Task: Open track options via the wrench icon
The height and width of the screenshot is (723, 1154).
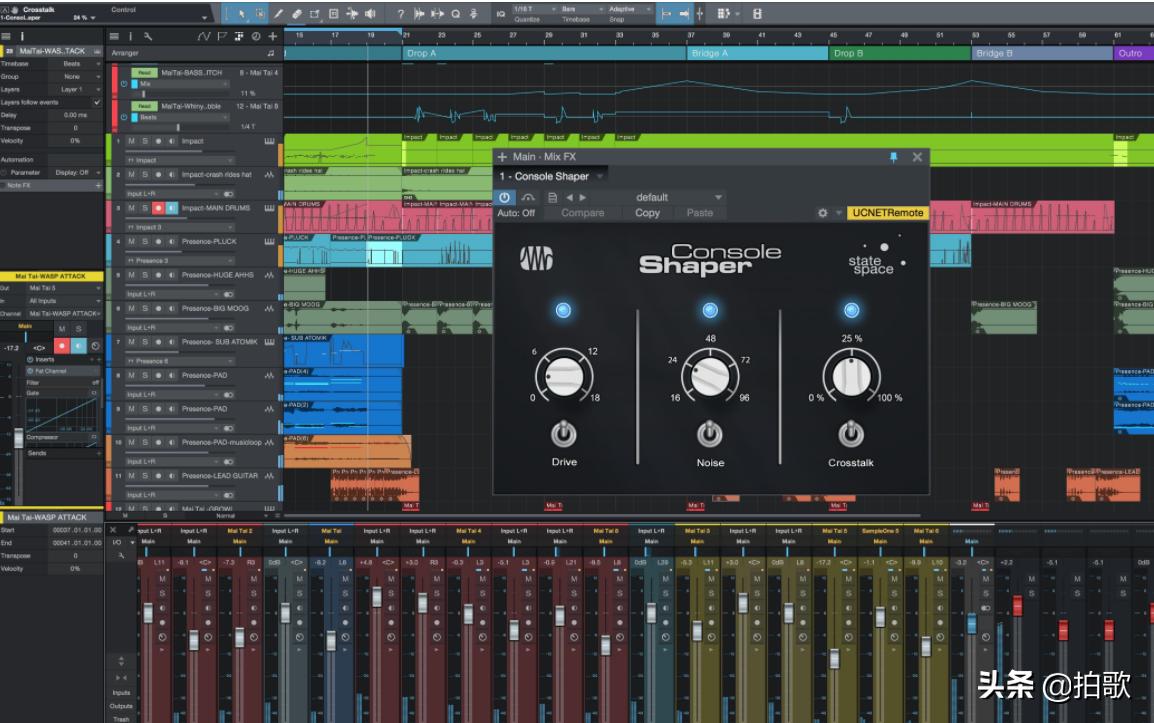Action: (x=148, y=36)
